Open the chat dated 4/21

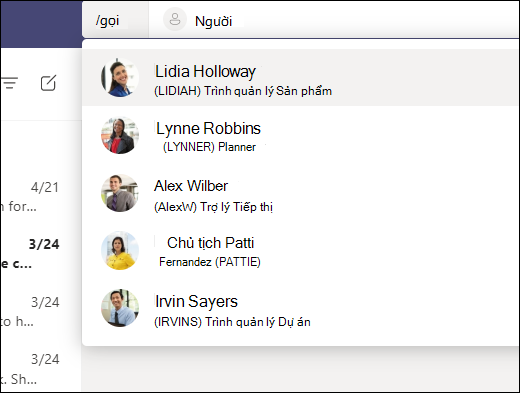[41, 197]
